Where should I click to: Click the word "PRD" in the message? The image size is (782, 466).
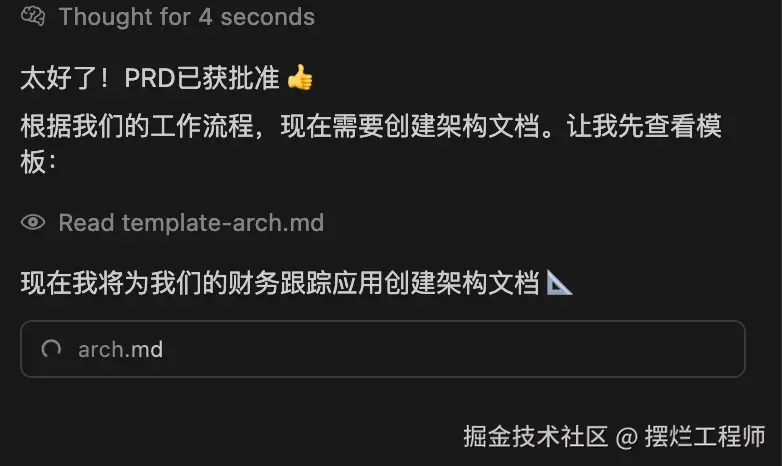pyautogui.click(x=150, y=78)
